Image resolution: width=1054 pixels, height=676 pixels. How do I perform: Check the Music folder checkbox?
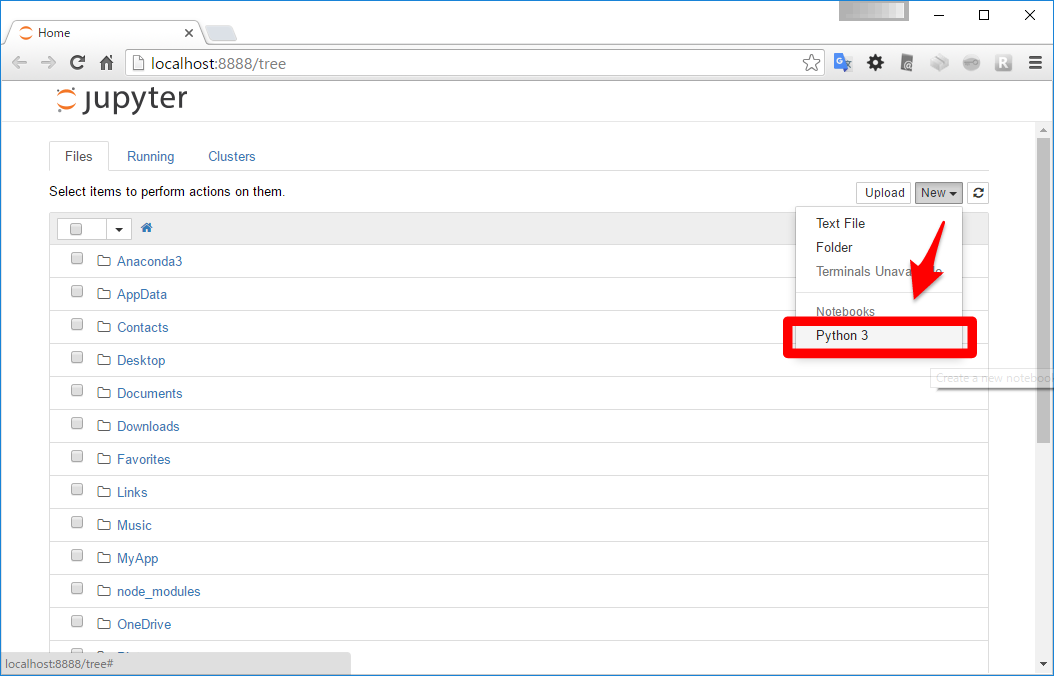77,522
